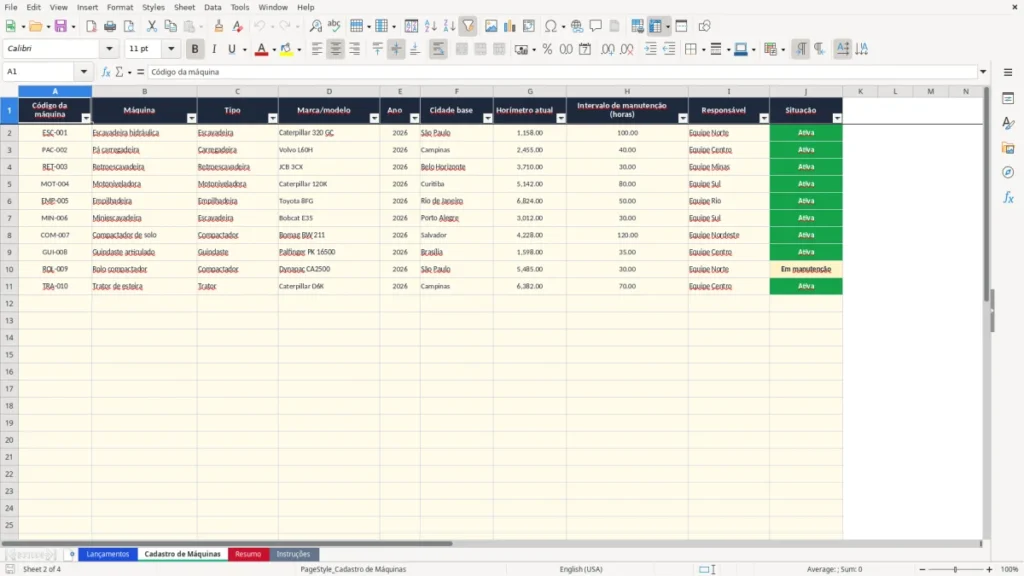Toggle Bold formatting
The image size is (1024, 576).
tap(195, 49)
